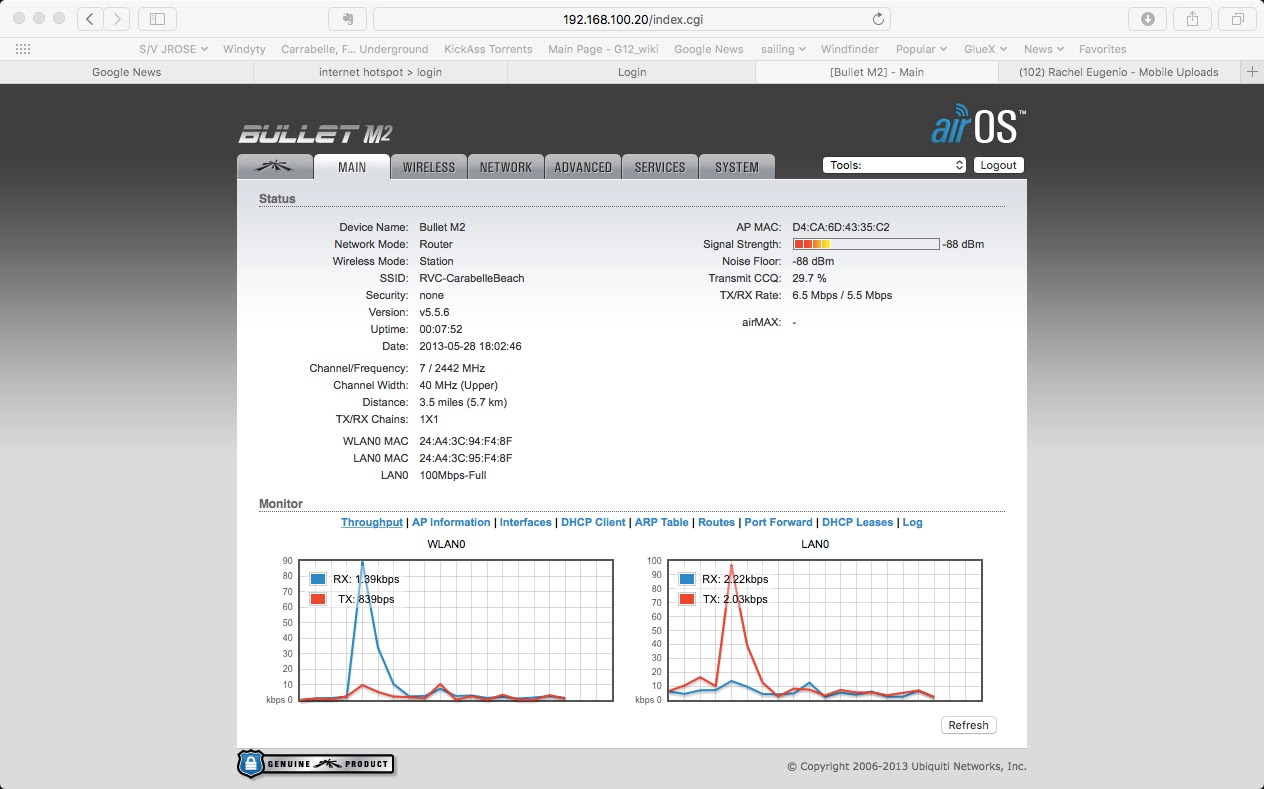Reload the page with the address bar icon
The width and height of the screenshot is (1264, 789).
tap(878, 19)
